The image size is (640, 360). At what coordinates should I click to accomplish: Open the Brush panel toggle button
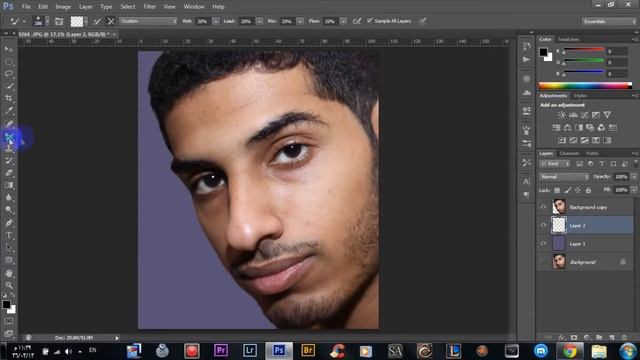pos(59,21)
